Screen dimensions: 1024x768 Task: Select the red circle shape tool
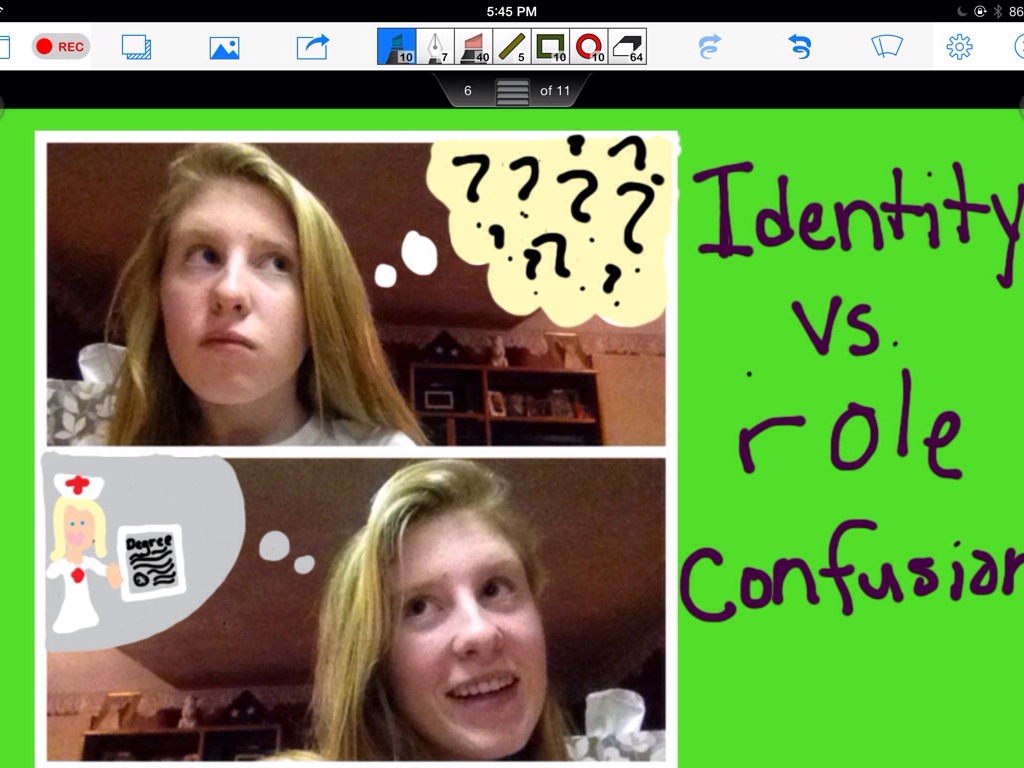589,46
